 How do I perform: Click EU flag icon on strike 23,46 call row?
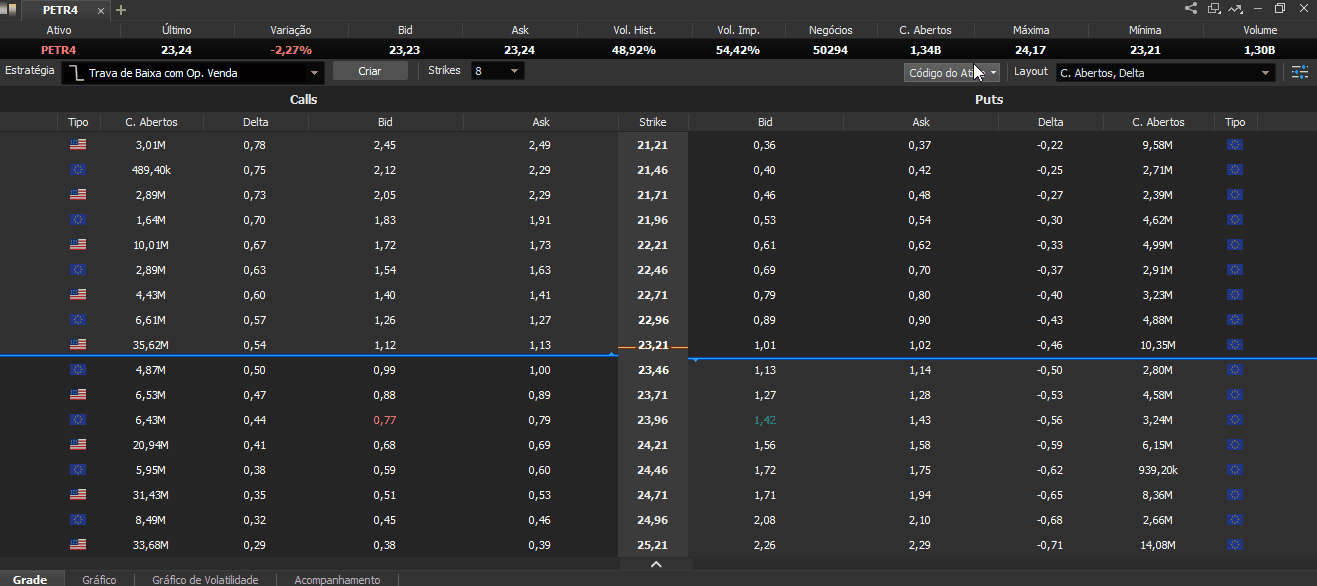78,370
